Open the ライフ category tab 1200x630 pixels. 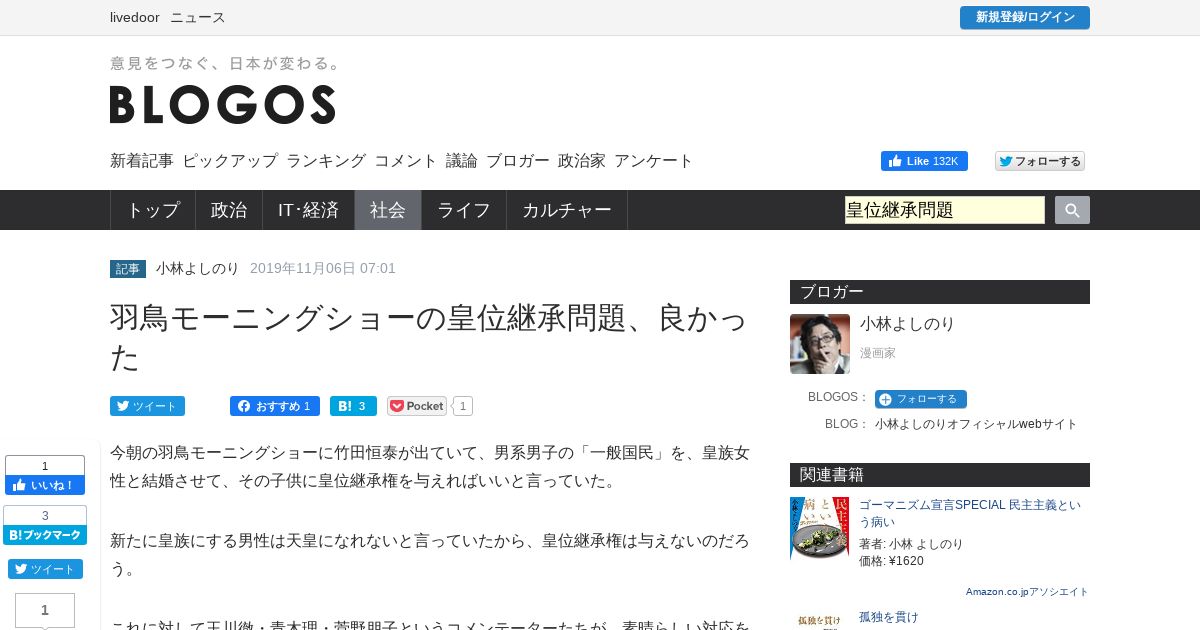coord(464,210)
